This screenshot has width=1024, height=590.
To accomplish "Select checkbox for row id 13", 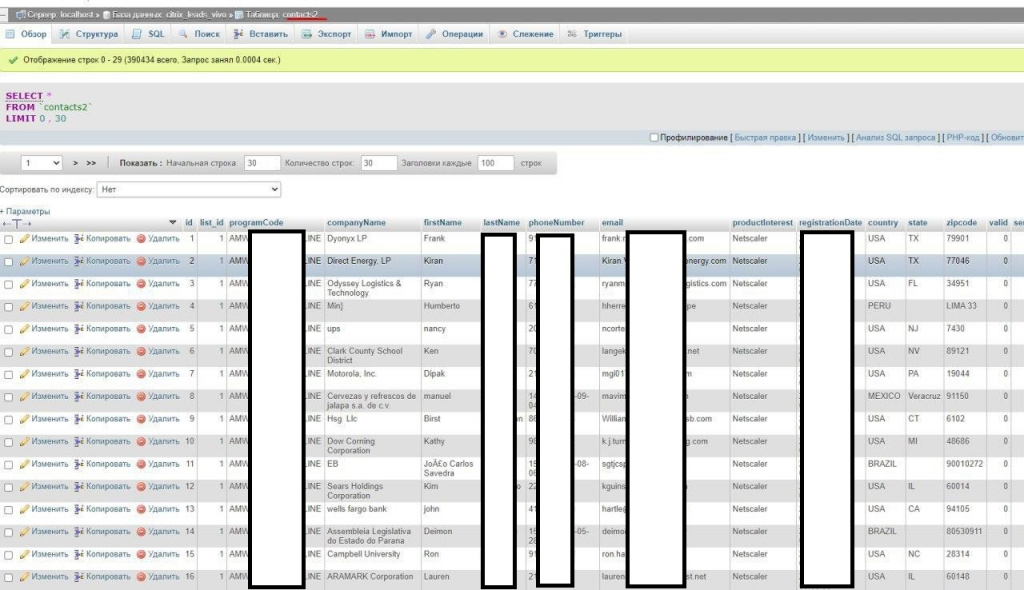I will 8,510.
